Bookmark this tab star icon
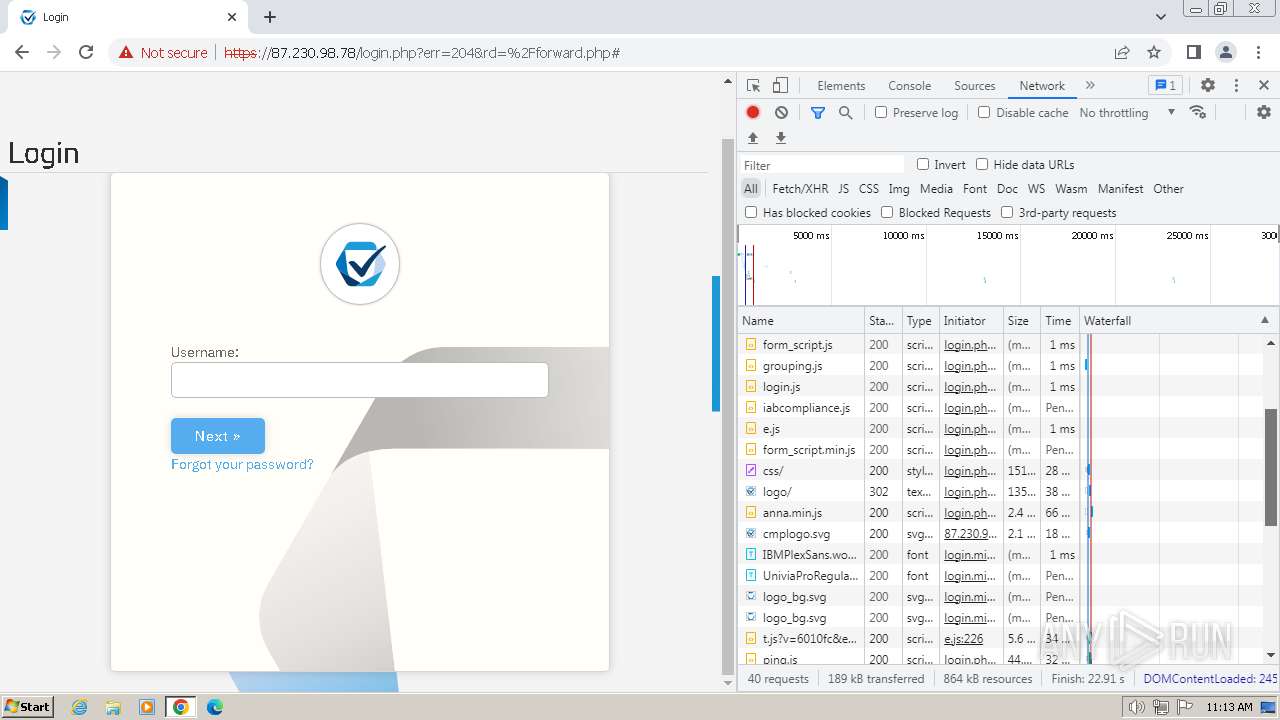This screenshot has width=1280, height=720. click(x=1154, y=52)
